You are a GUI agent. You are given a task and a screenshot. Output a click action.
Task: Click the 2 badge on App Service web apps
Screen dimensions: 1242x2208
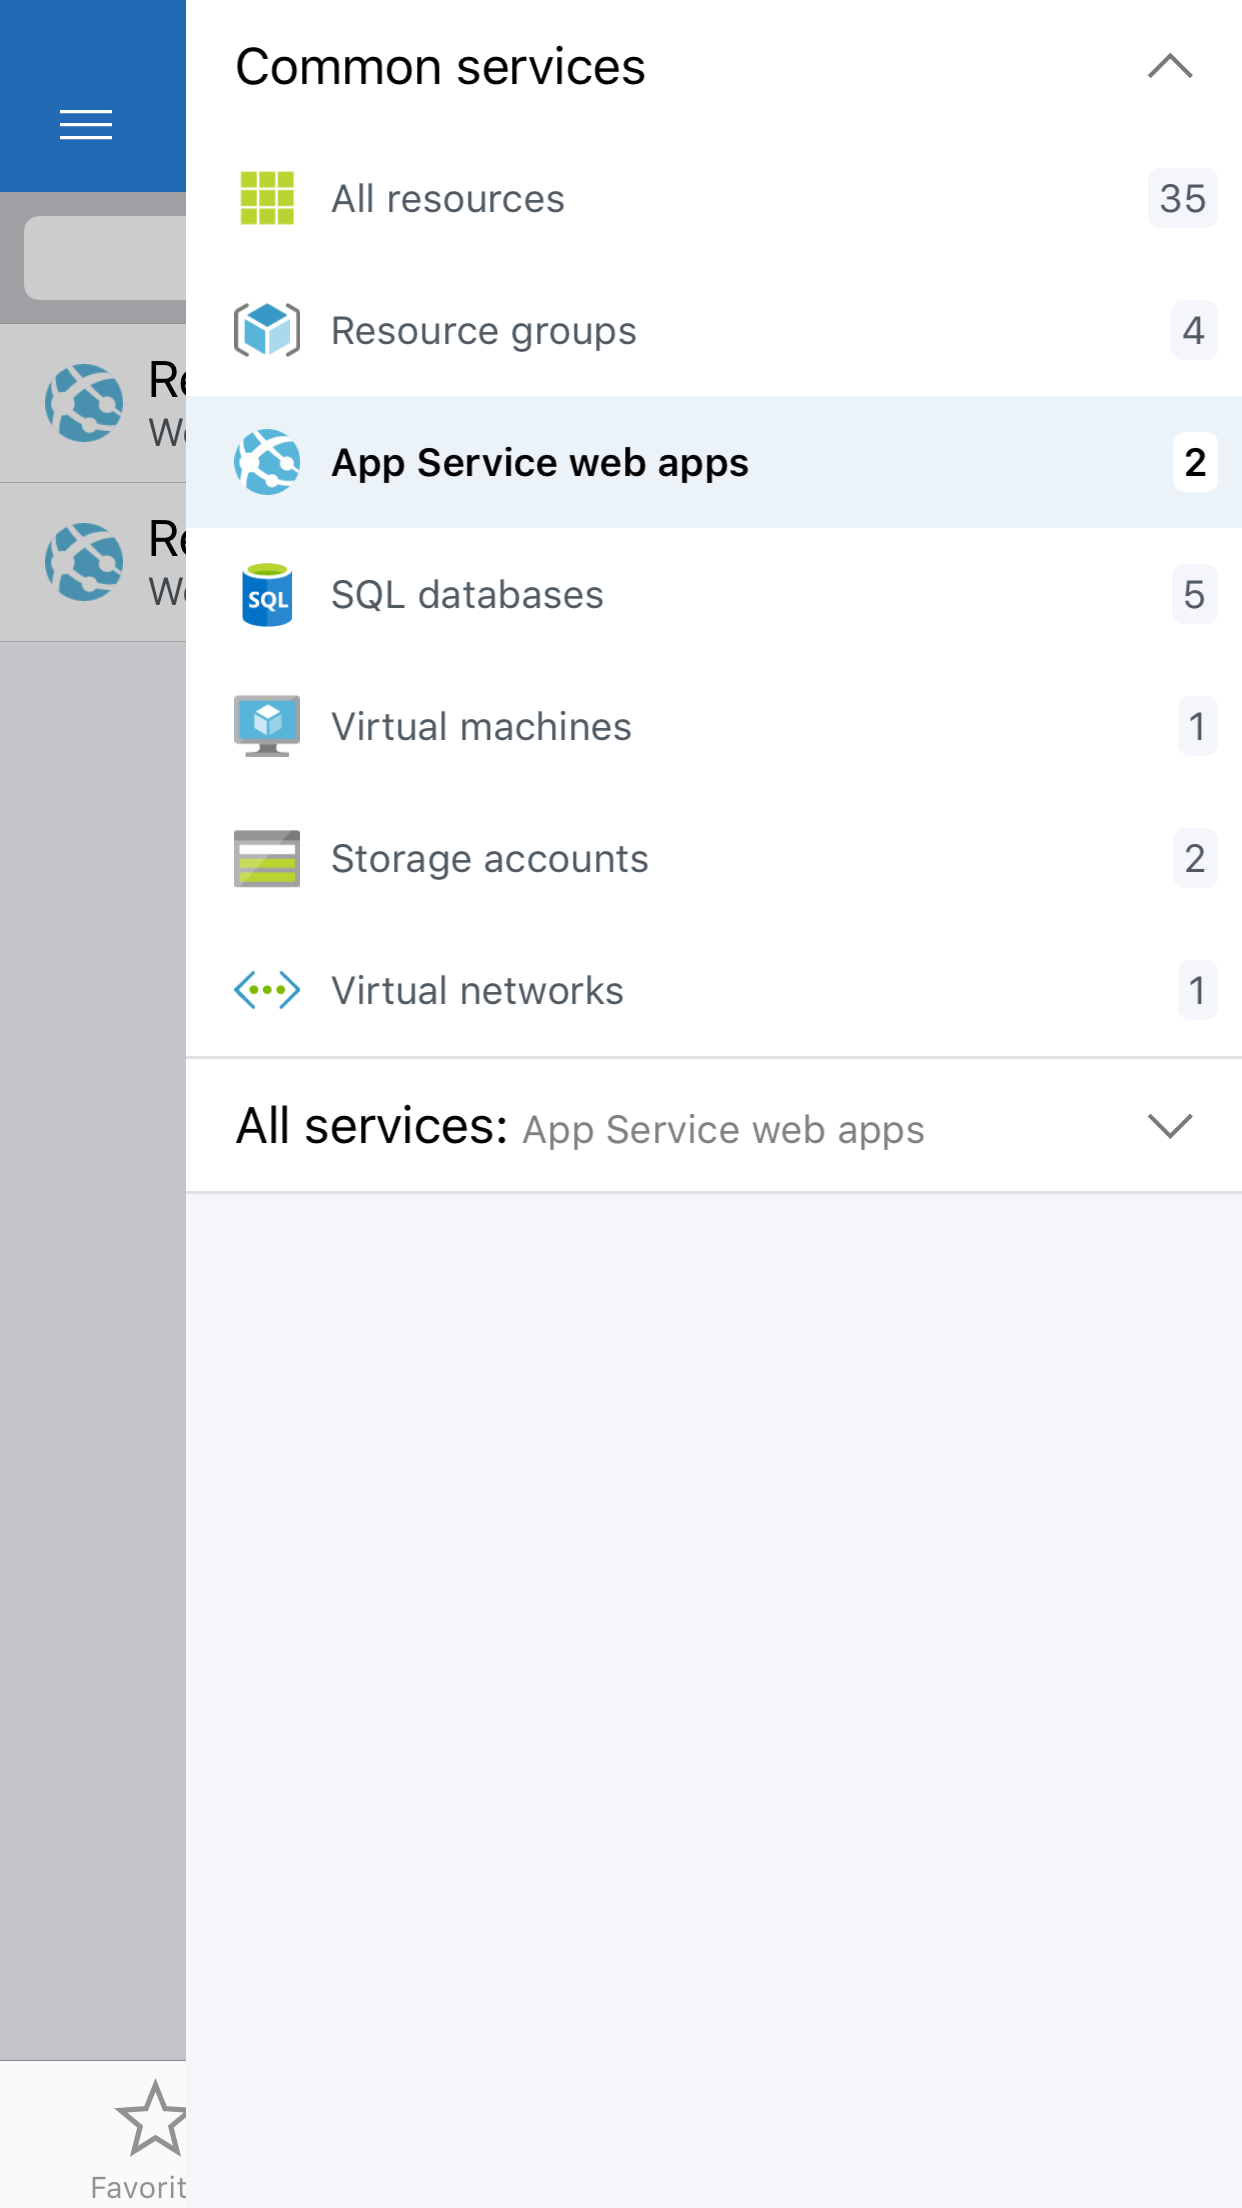[1195, 462]
